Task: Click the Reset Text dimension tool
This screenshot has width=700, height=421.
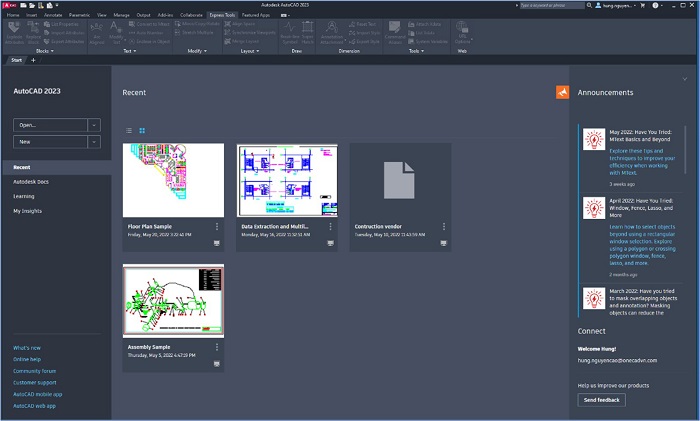Action: pyautogui.click(x=362, y=24)
